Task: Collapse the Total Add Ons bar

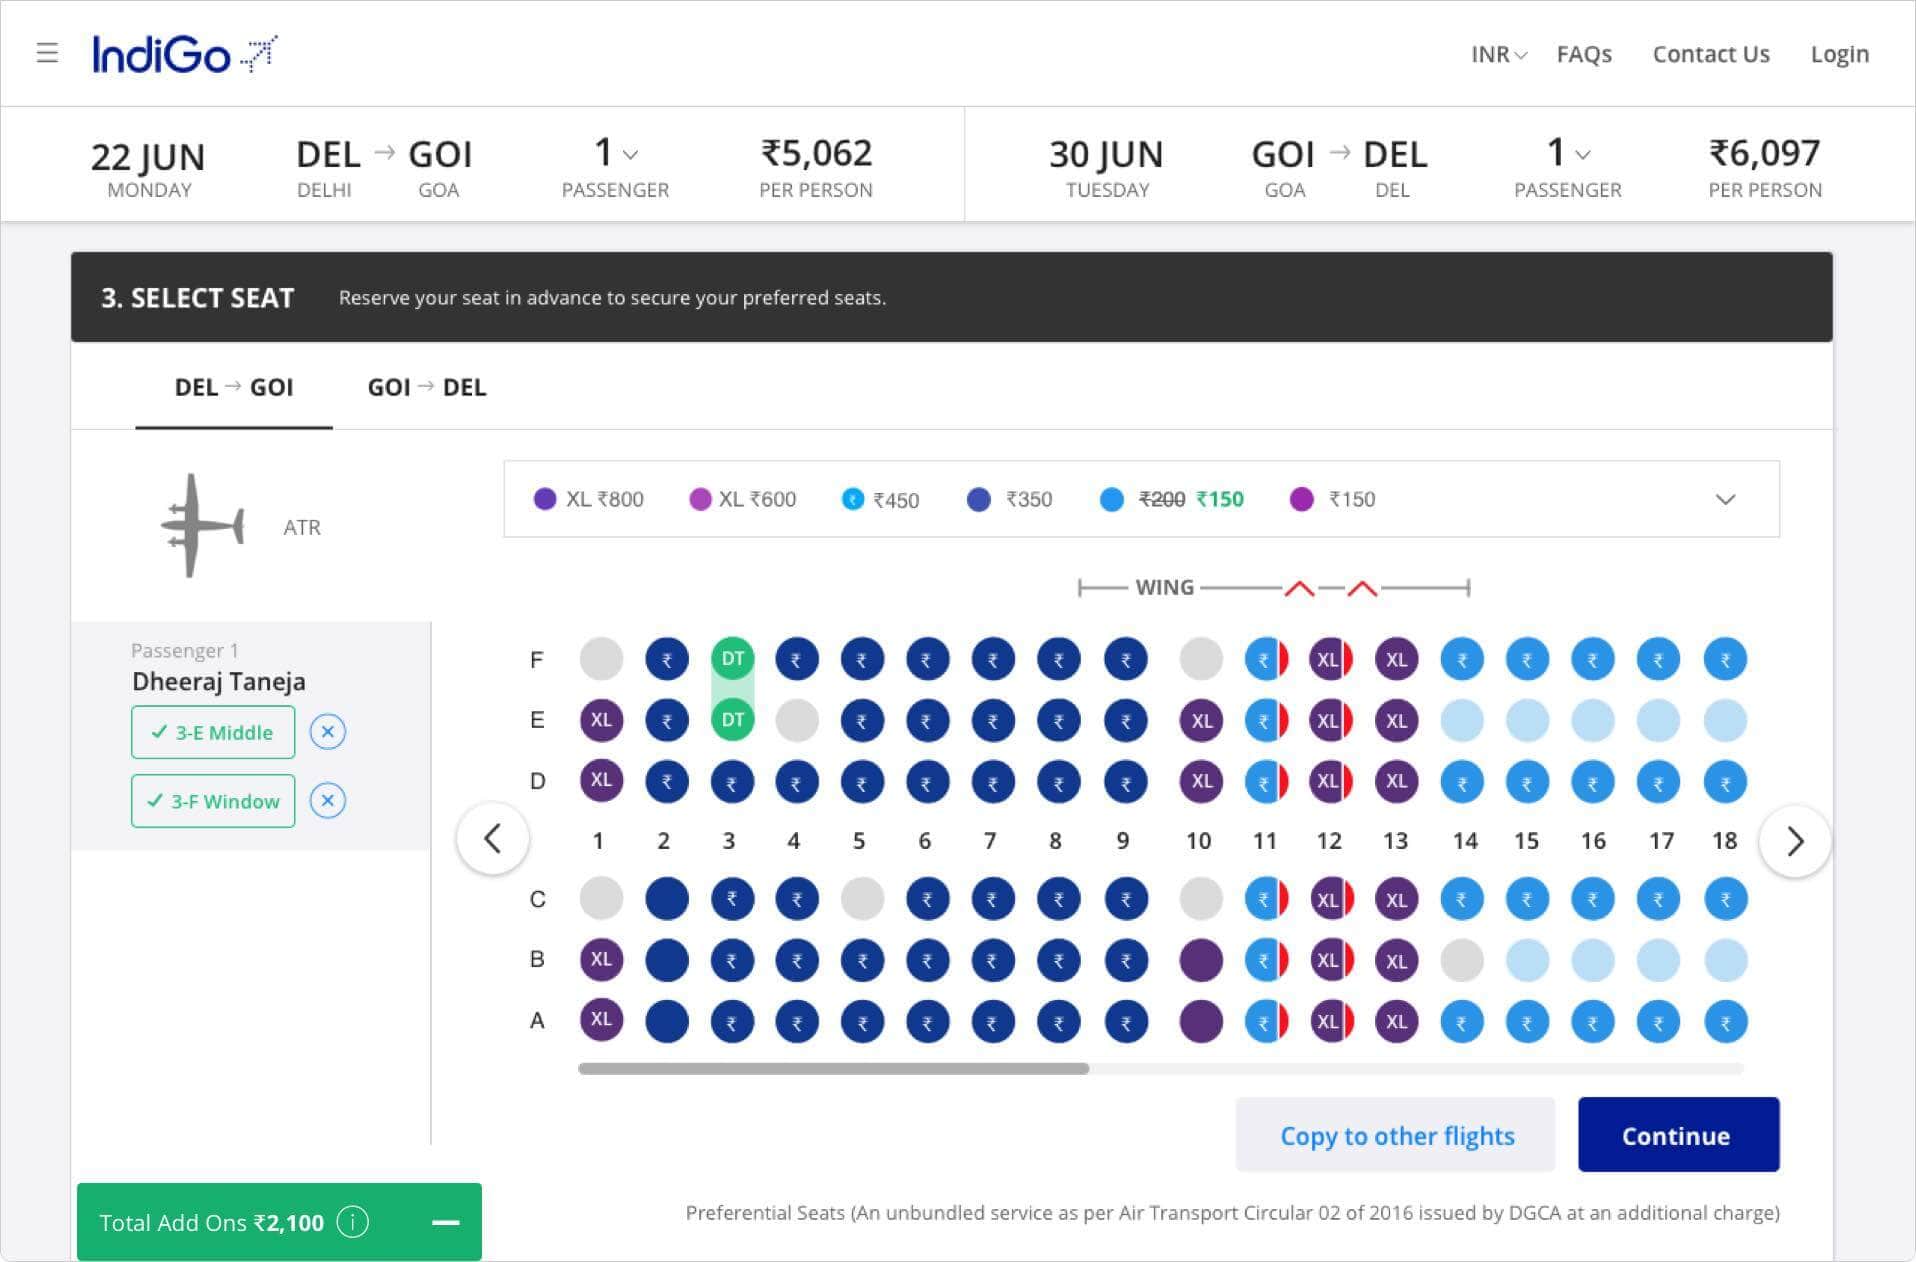Action: [x=445, y=1222]
